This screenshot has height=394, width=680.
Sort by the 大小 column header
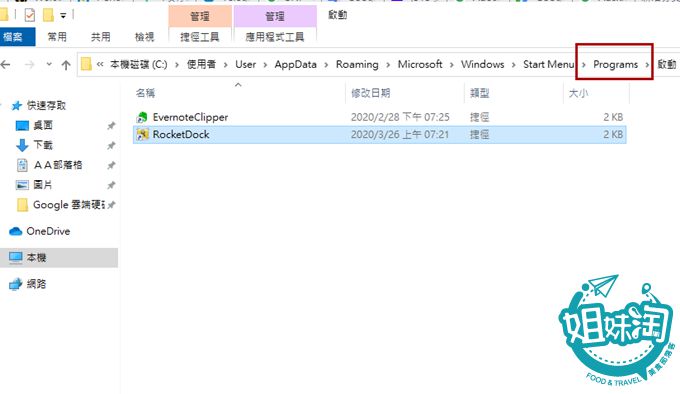(578, 93)
